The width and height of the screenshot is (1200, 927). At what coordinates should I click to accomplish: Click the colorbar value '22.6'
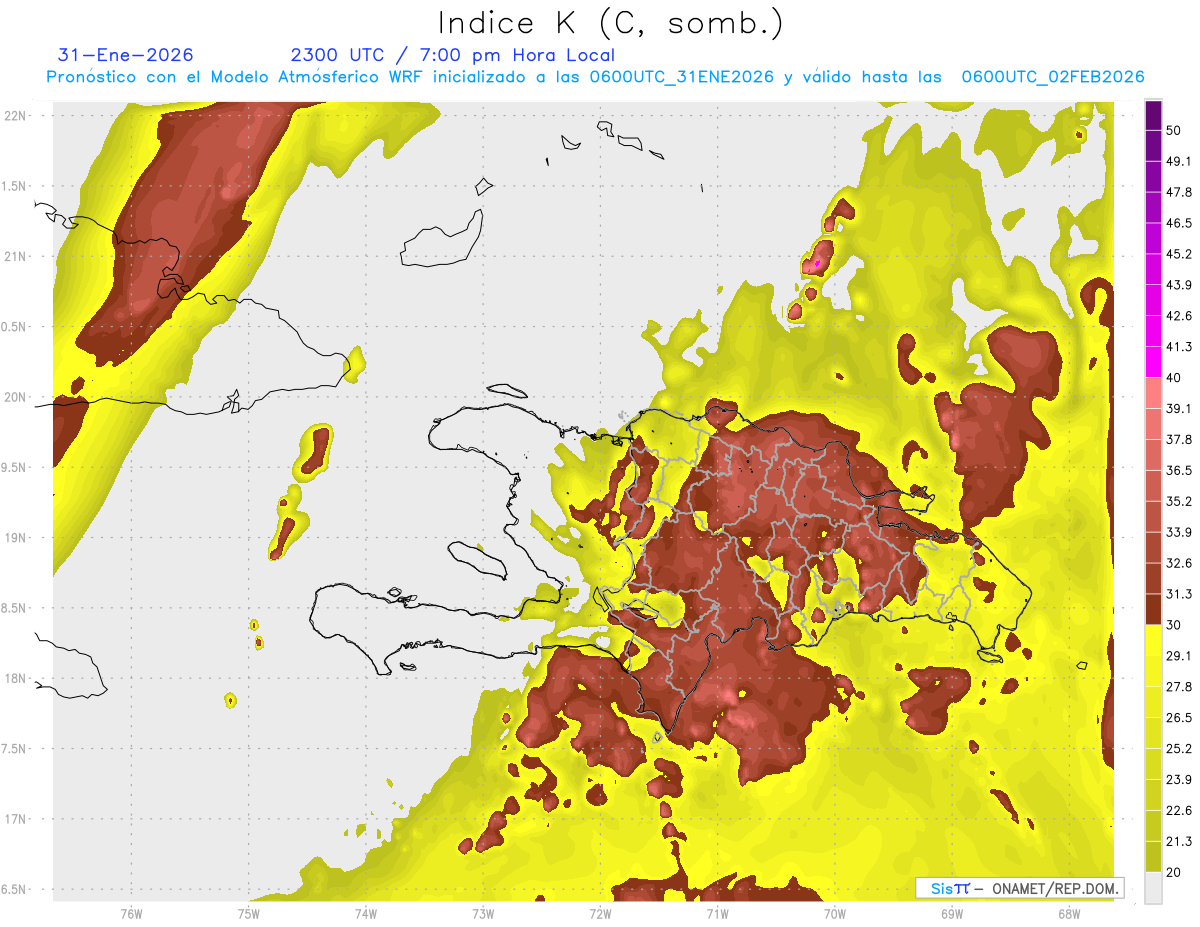tap(1179, 810)
